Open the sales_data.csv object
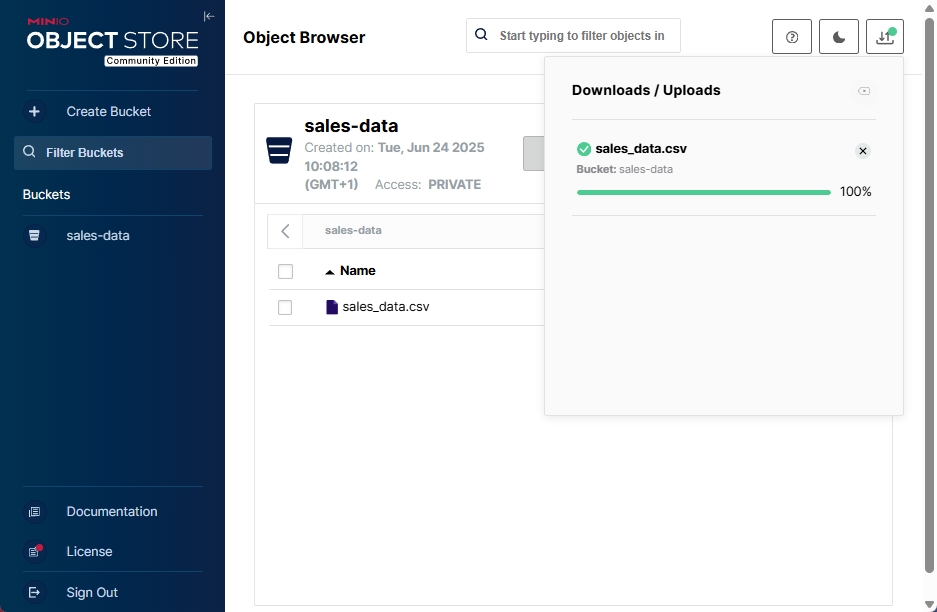This screenshot has width=937, height=612. [x=385, y=307]
